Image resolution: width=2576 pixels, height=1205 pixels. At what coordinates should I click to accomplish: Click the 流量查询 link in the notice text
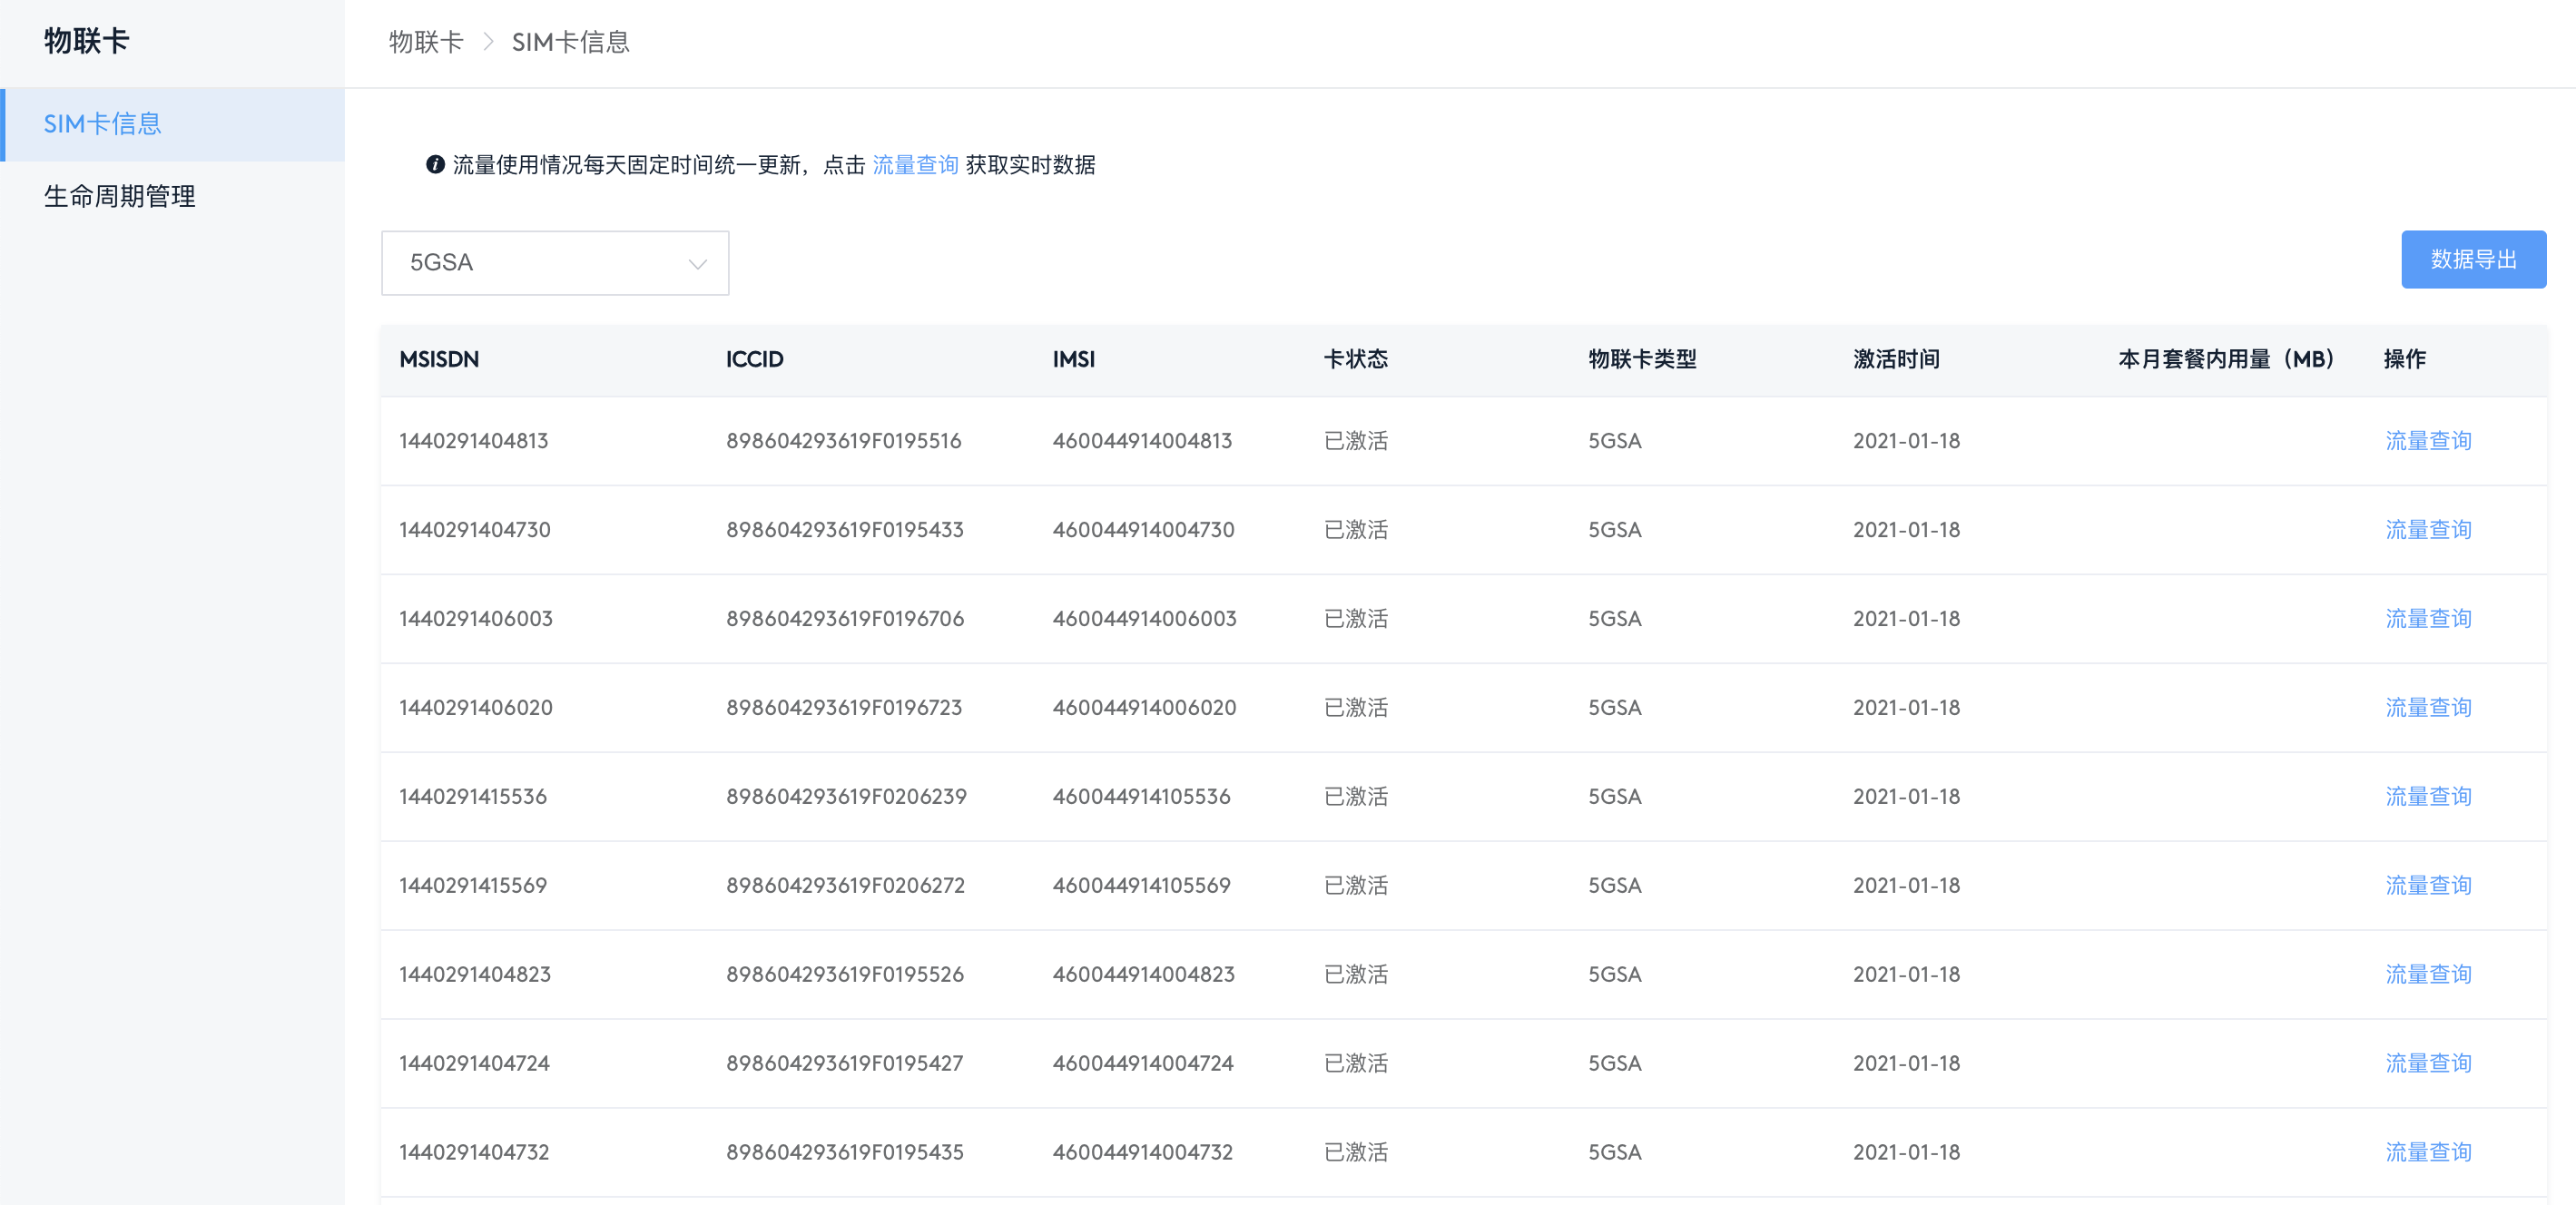[x=914, y=164]
